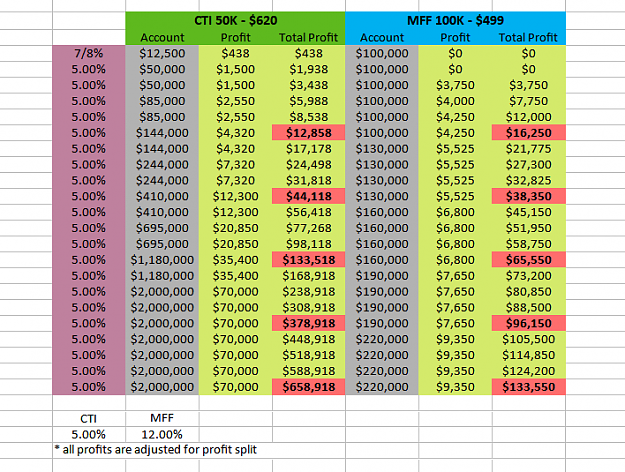The height and width of the screenshot is (472, 625).
Task: Click the final $658,918 CTI total cell
Action: [309, 387]
